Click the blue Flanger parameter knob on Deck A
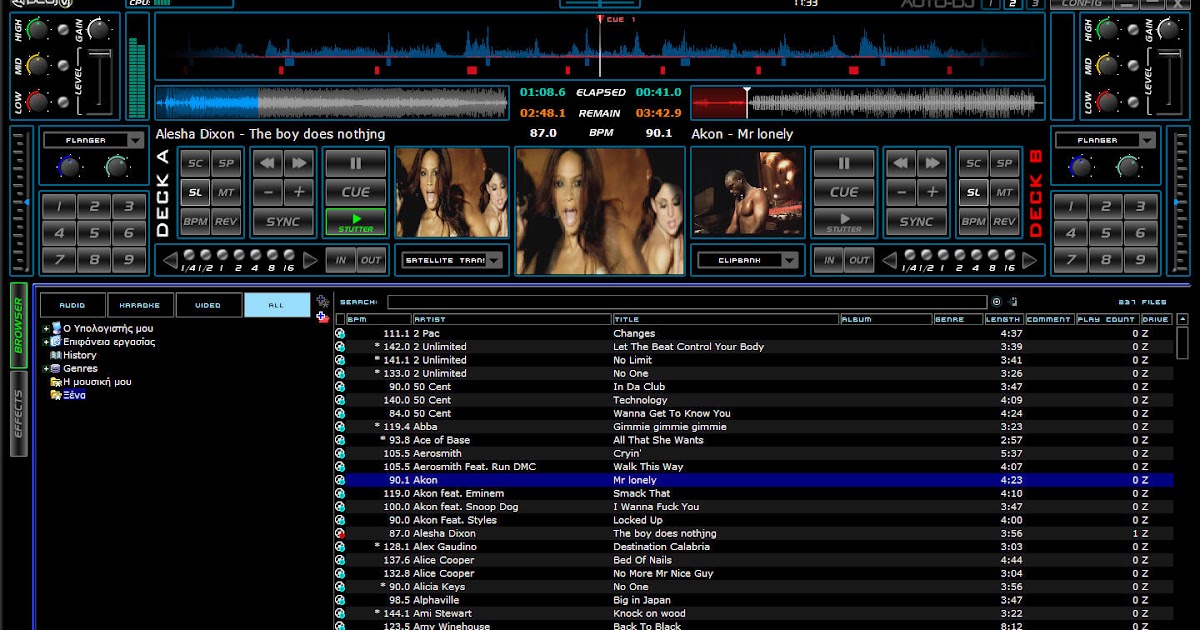1200x630 pixels. pyautogui.click(x=70, y=168)
